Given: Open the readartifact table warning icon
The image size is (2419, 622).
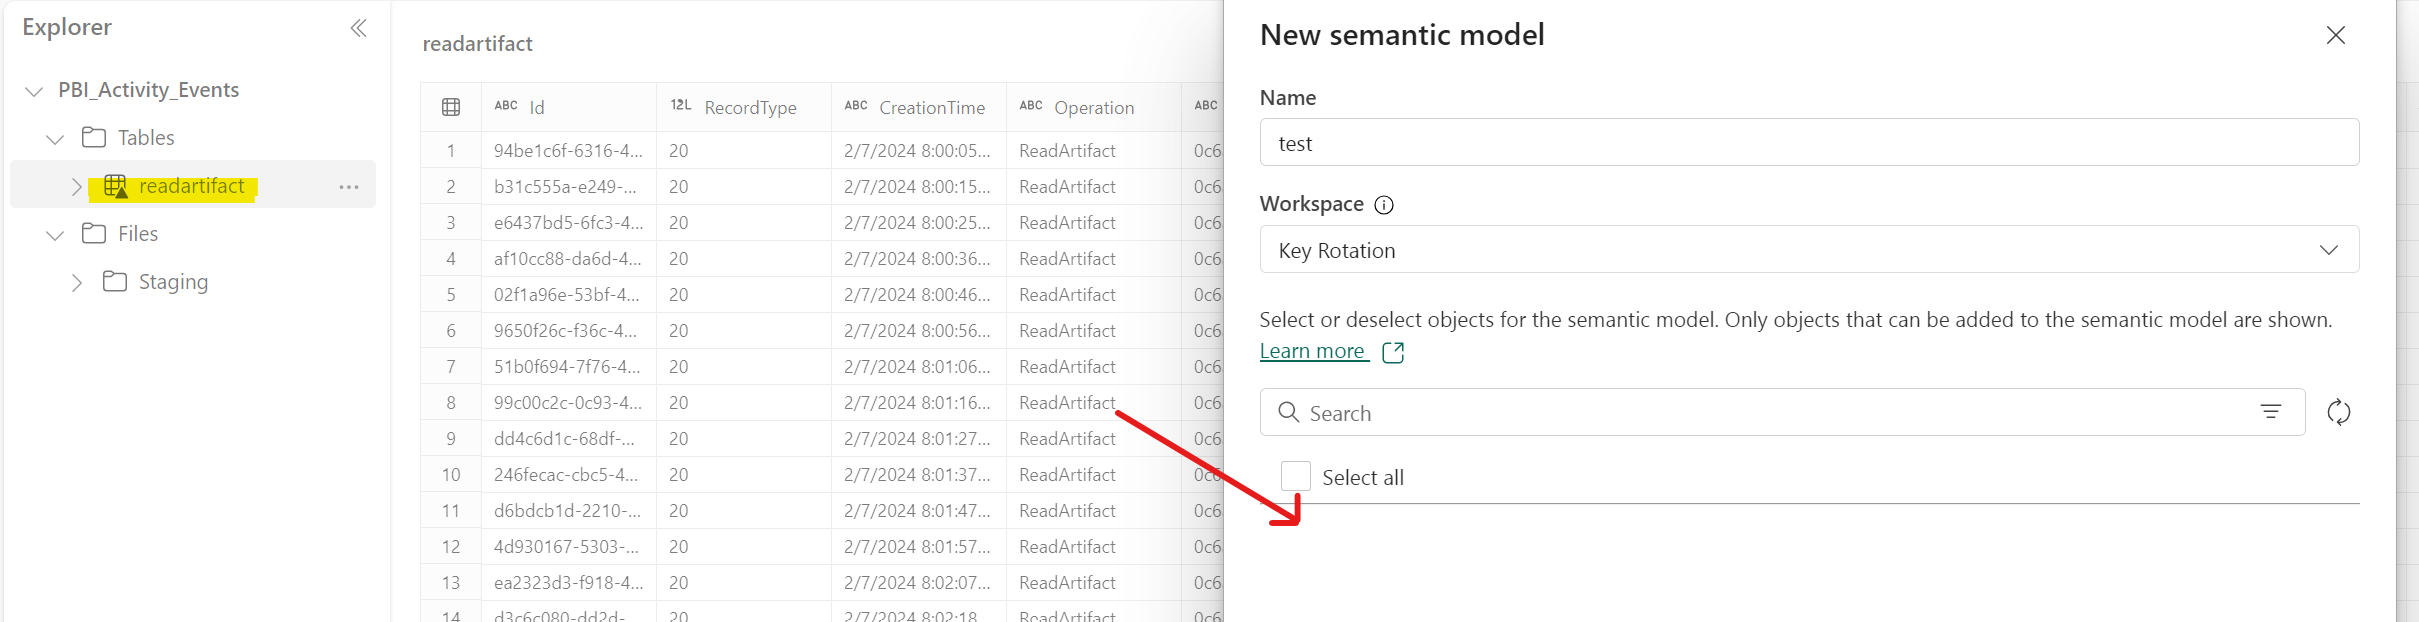Looking at the screenshot, I should [x=116, y=186].
